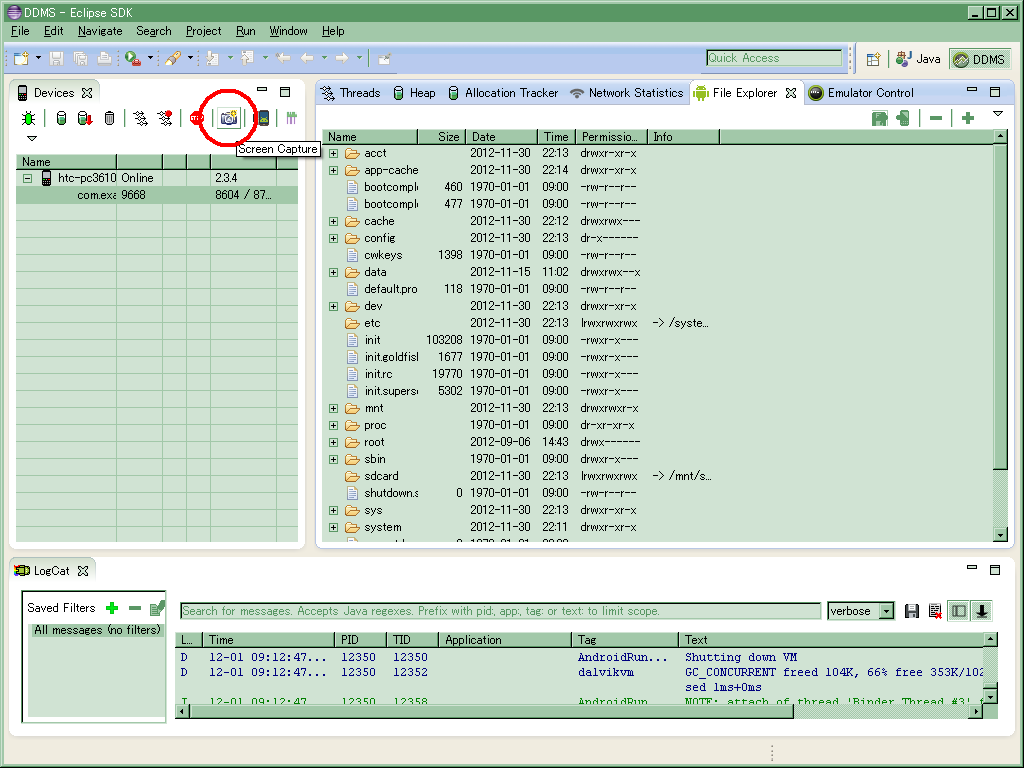Screen dimensions: 1024x768
Task: Expand the app-cache folder
Action: tap(334, 170)
